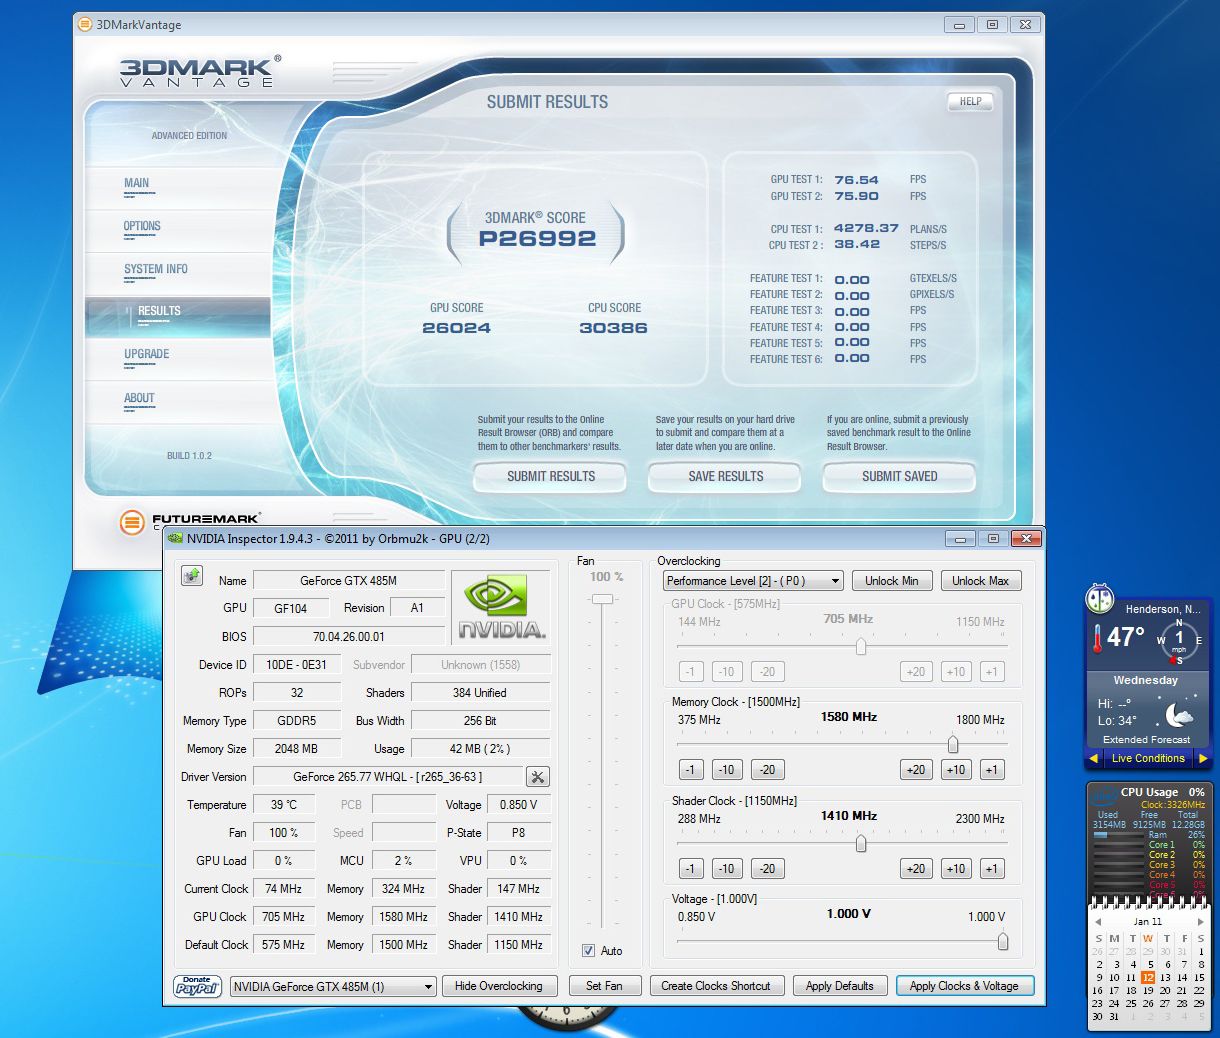Screen dimensions: 1220x1038
Task: Click Memory Clock +1 button
Action: pyautogui.click(x=991, y=770)
